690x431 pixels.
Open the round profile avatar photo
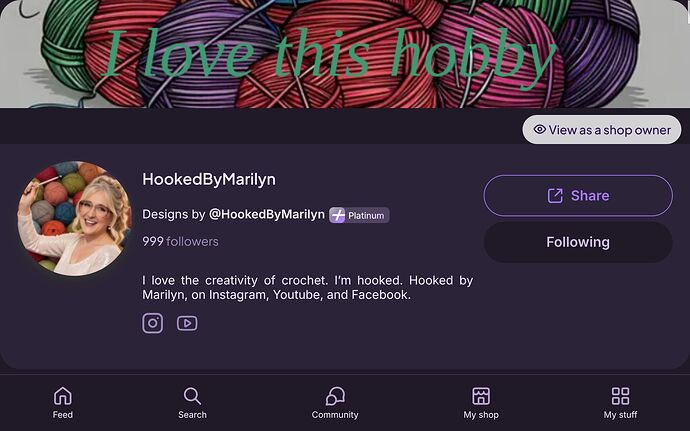click(74, 217)
